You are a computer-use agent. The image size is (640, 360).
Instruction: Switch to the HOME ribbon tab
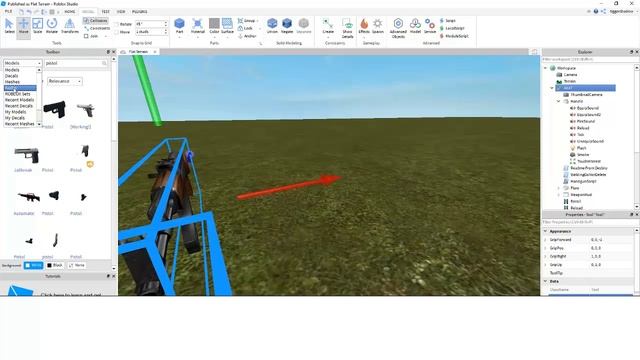(70, 11)
